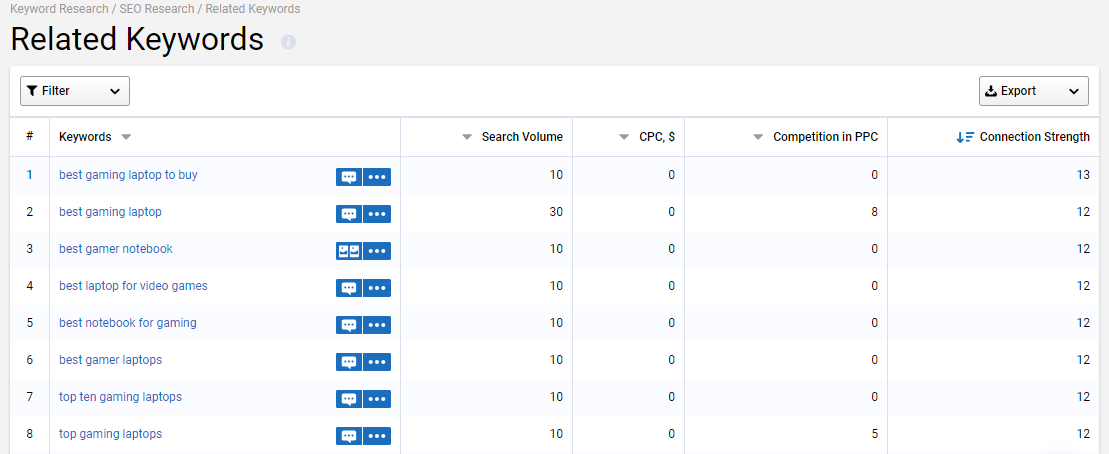Viewport: 1109px width, 454px height.
Task: Click search volume 30 for 'best gaming laptop'
Action: [557, 211]
